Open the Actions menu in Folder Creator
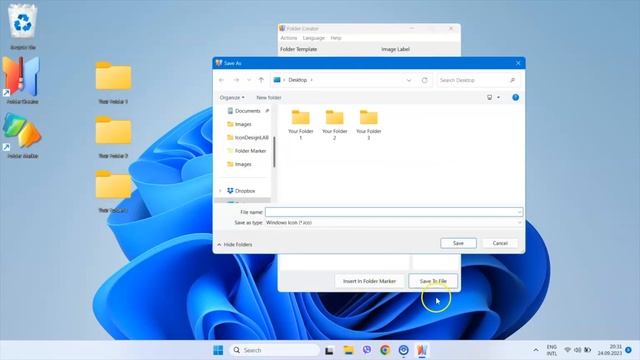The width and height of the screenshot is (640, 360). (x=289, y=38)
